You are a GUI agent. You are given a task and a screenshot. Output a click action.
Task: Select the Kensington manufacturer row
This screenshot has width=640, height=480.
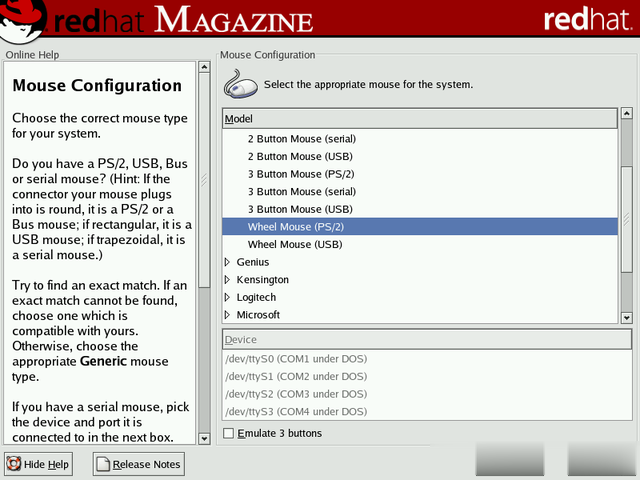coord(420,279)
